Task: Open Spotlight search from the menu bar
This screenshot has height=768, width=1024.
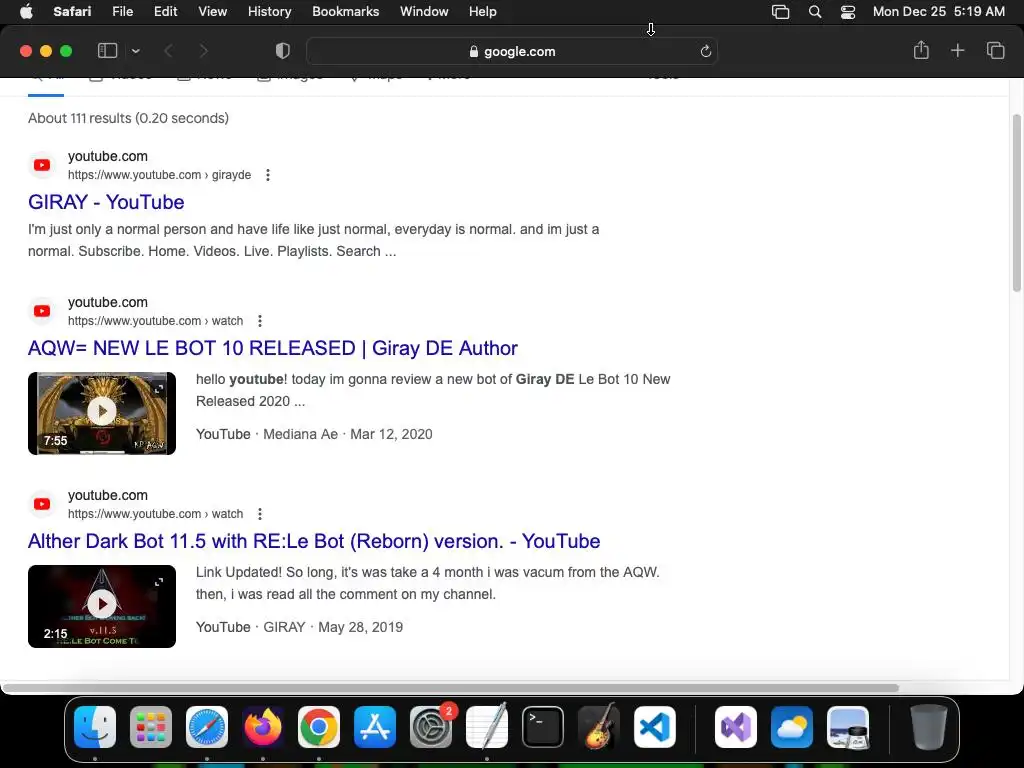Action: 814,12
